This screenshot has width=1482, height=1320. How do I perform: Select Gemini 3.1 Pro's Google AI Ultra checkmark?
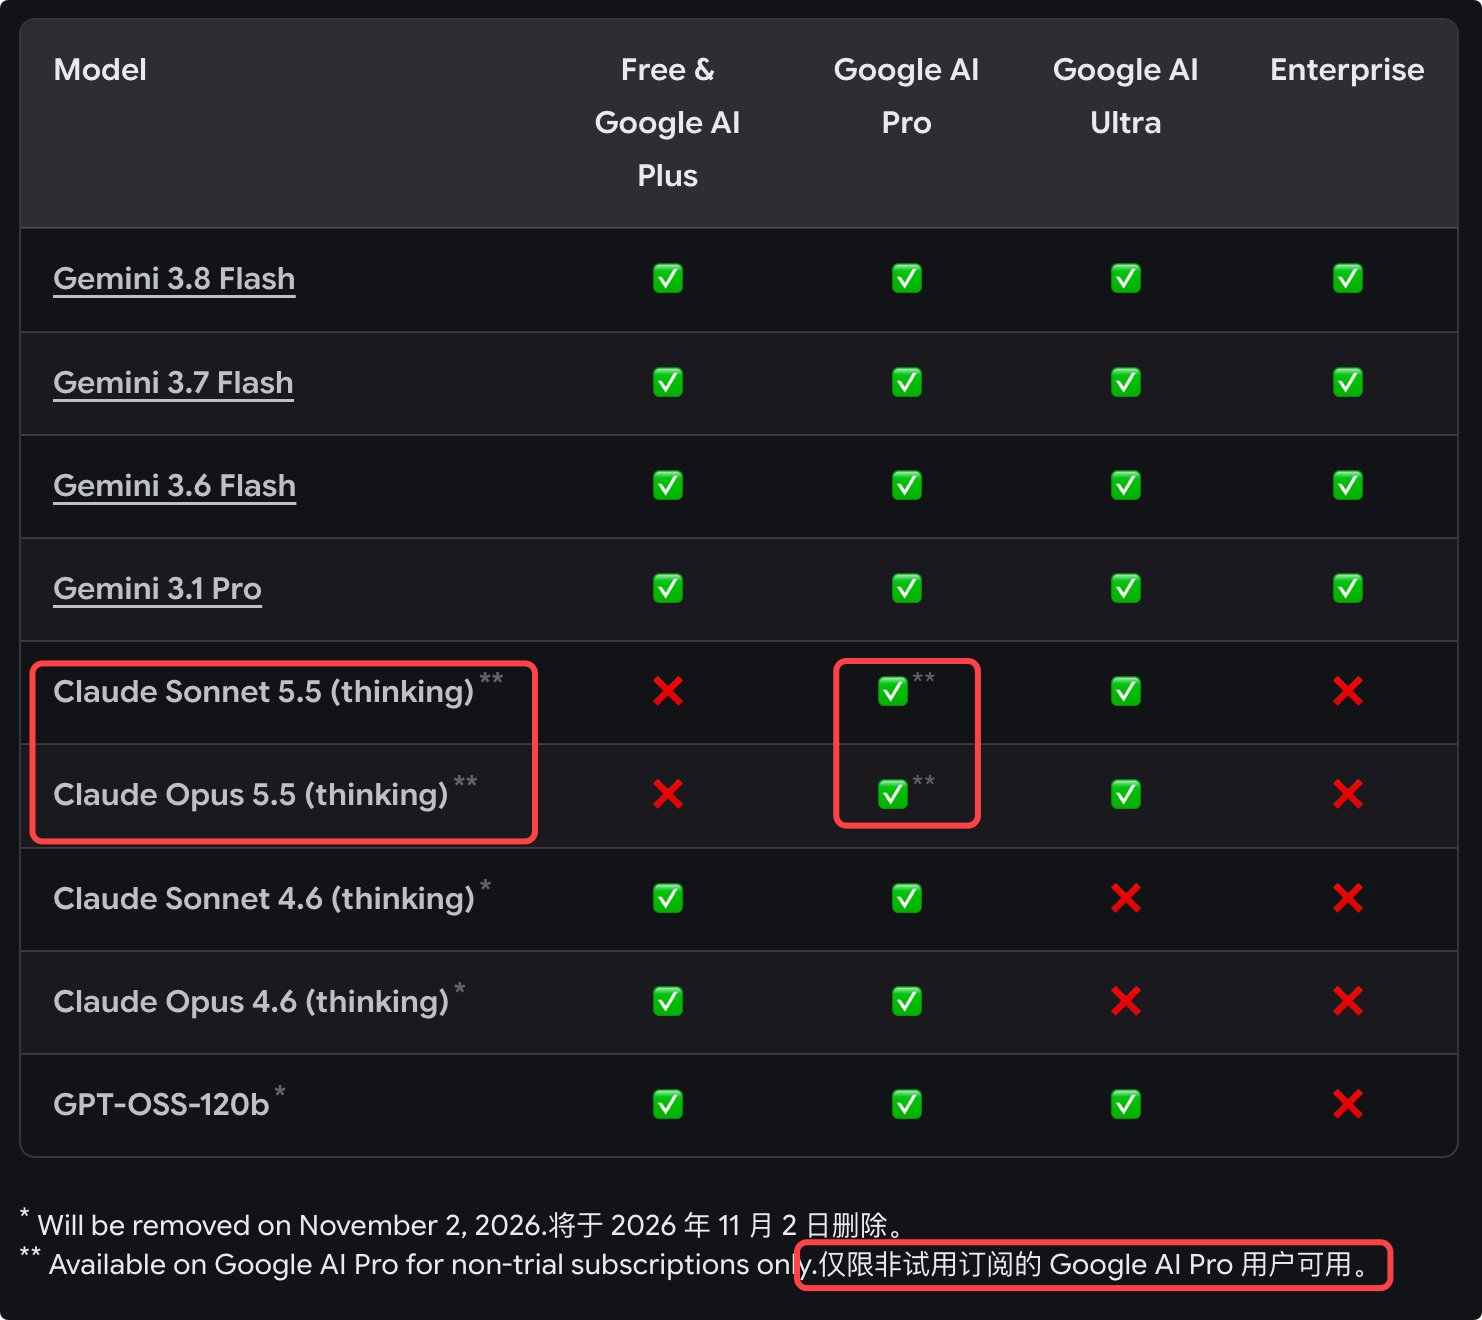pos(1126,588)
